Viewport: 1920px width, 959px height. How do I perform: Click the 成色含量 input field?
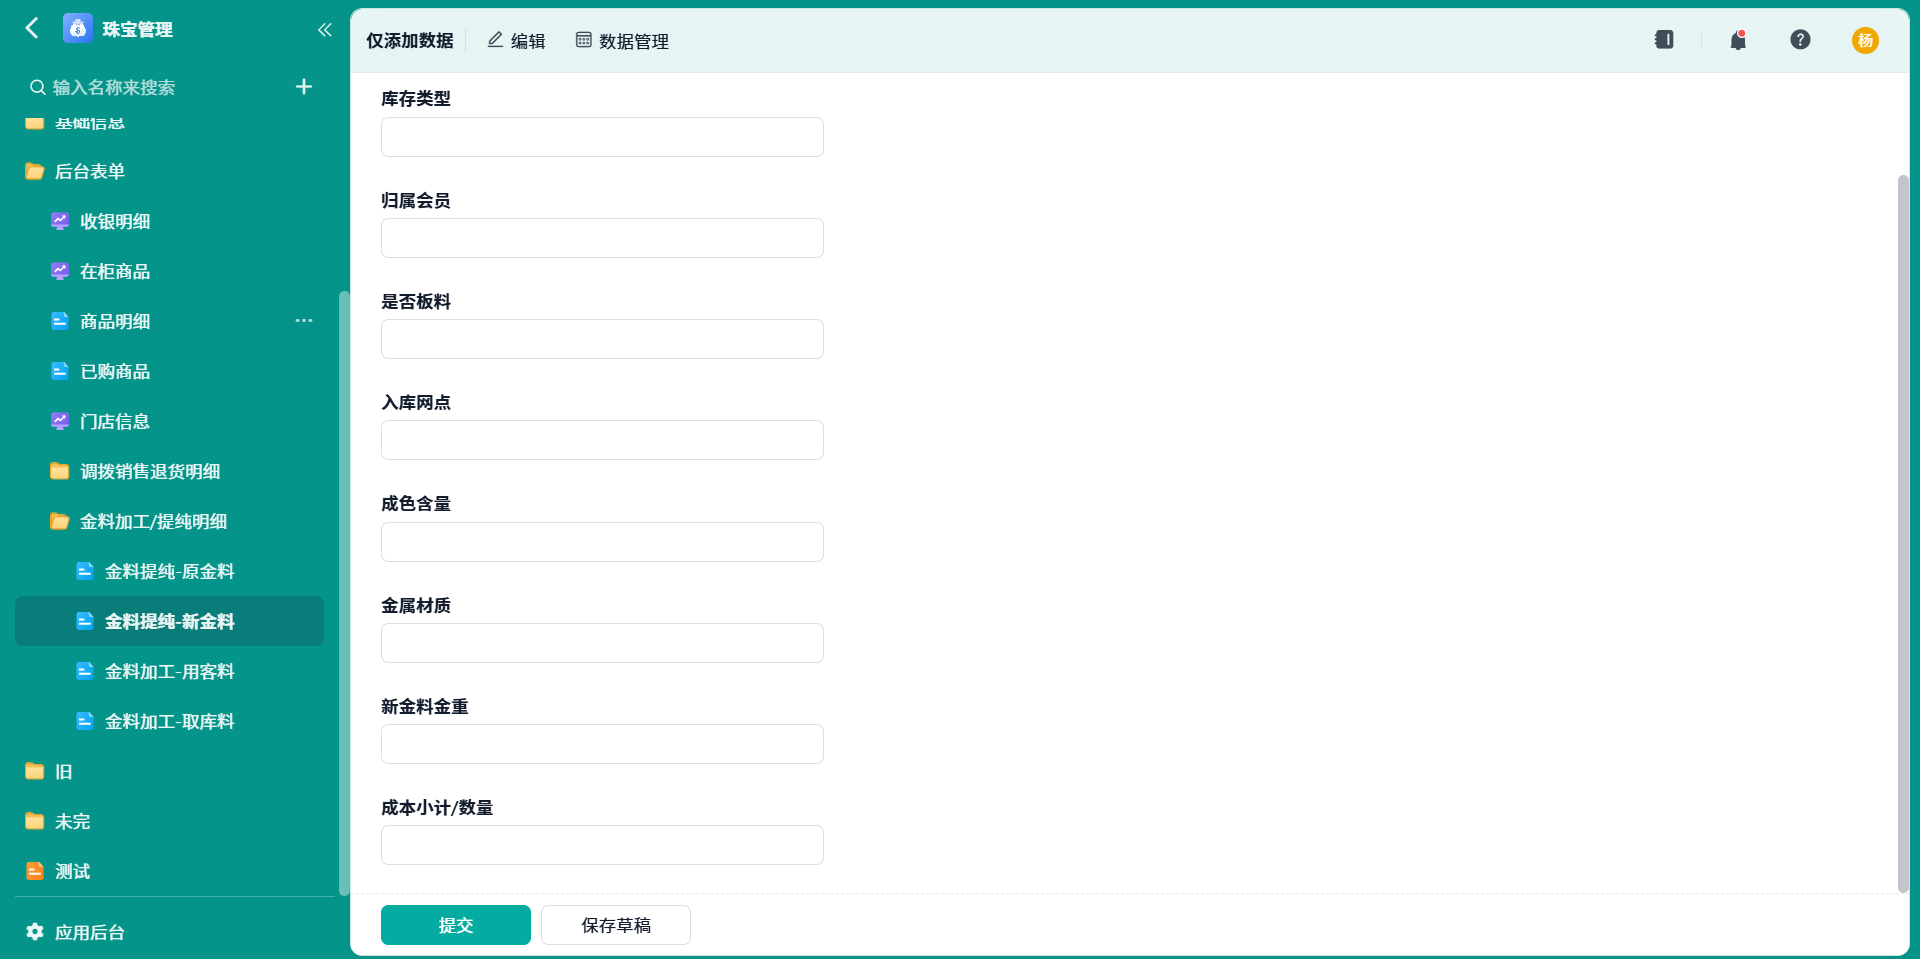[x=602, y=542]
